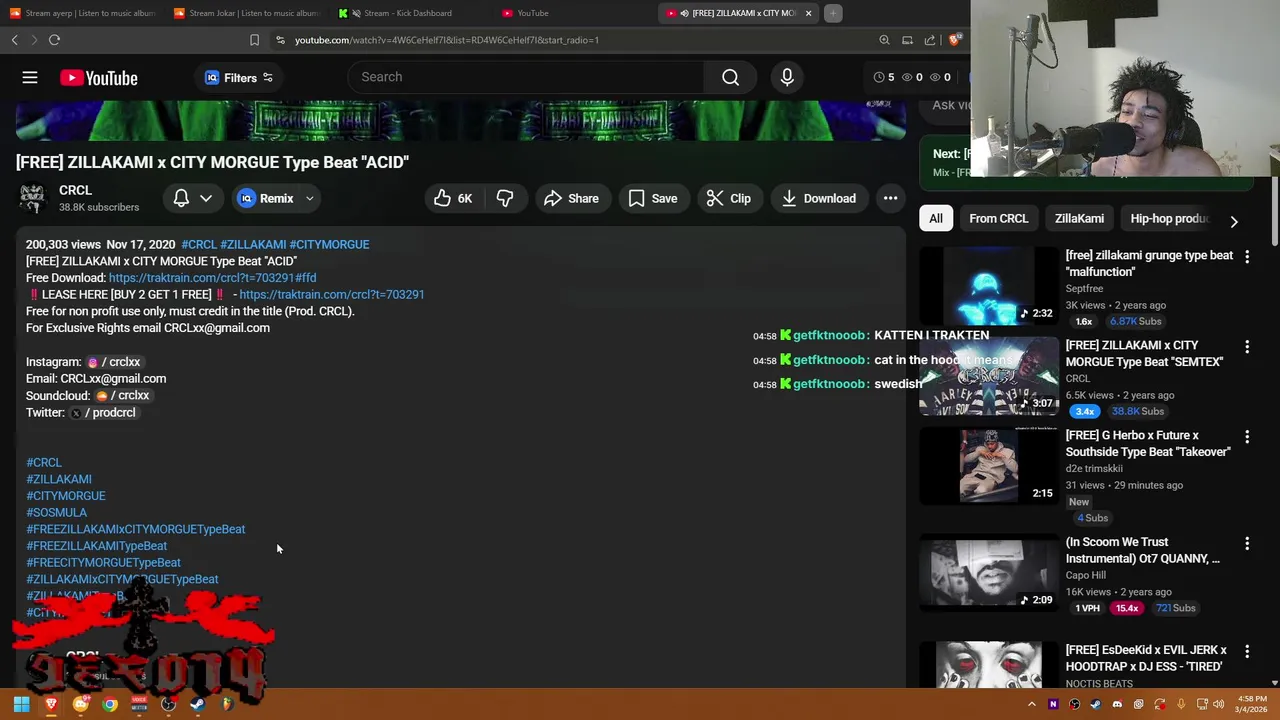
Task: Click #FREEZILLAKAMITypeBeat hashtag
Action: [x=97, y=546]
